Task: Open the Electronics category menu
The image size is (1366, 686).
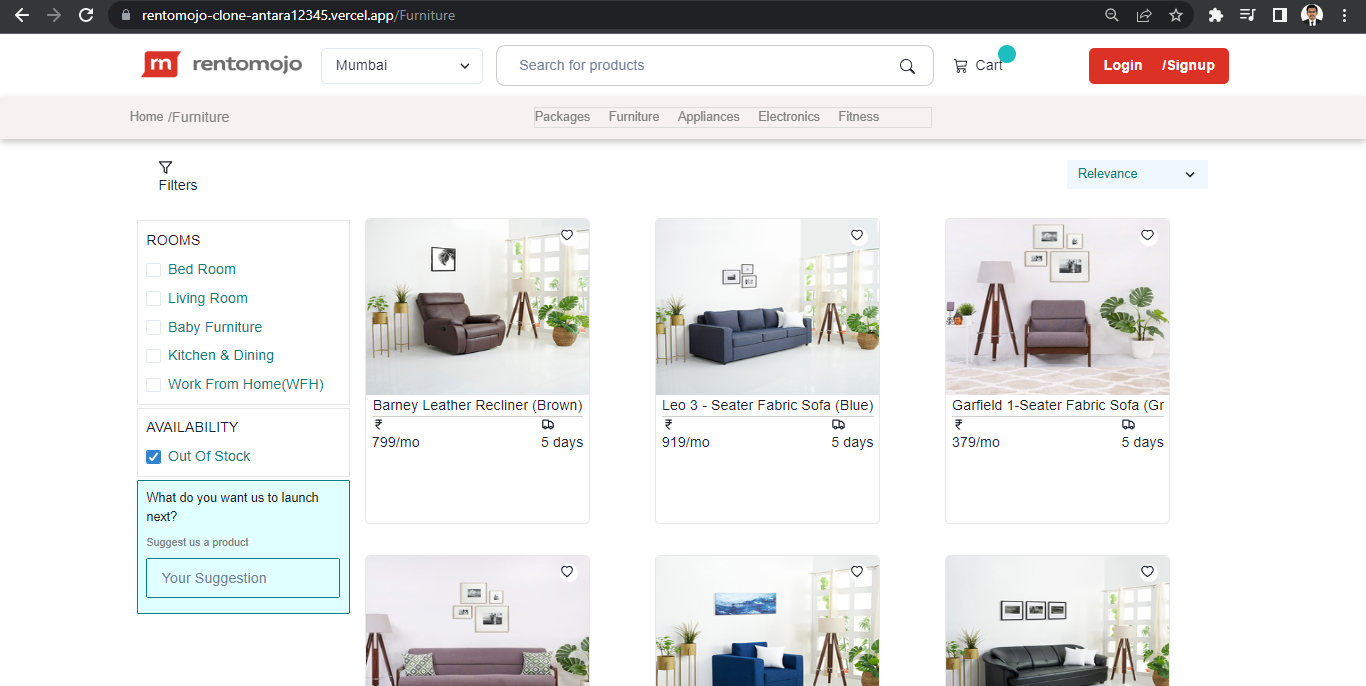Action: coord(789,117)
